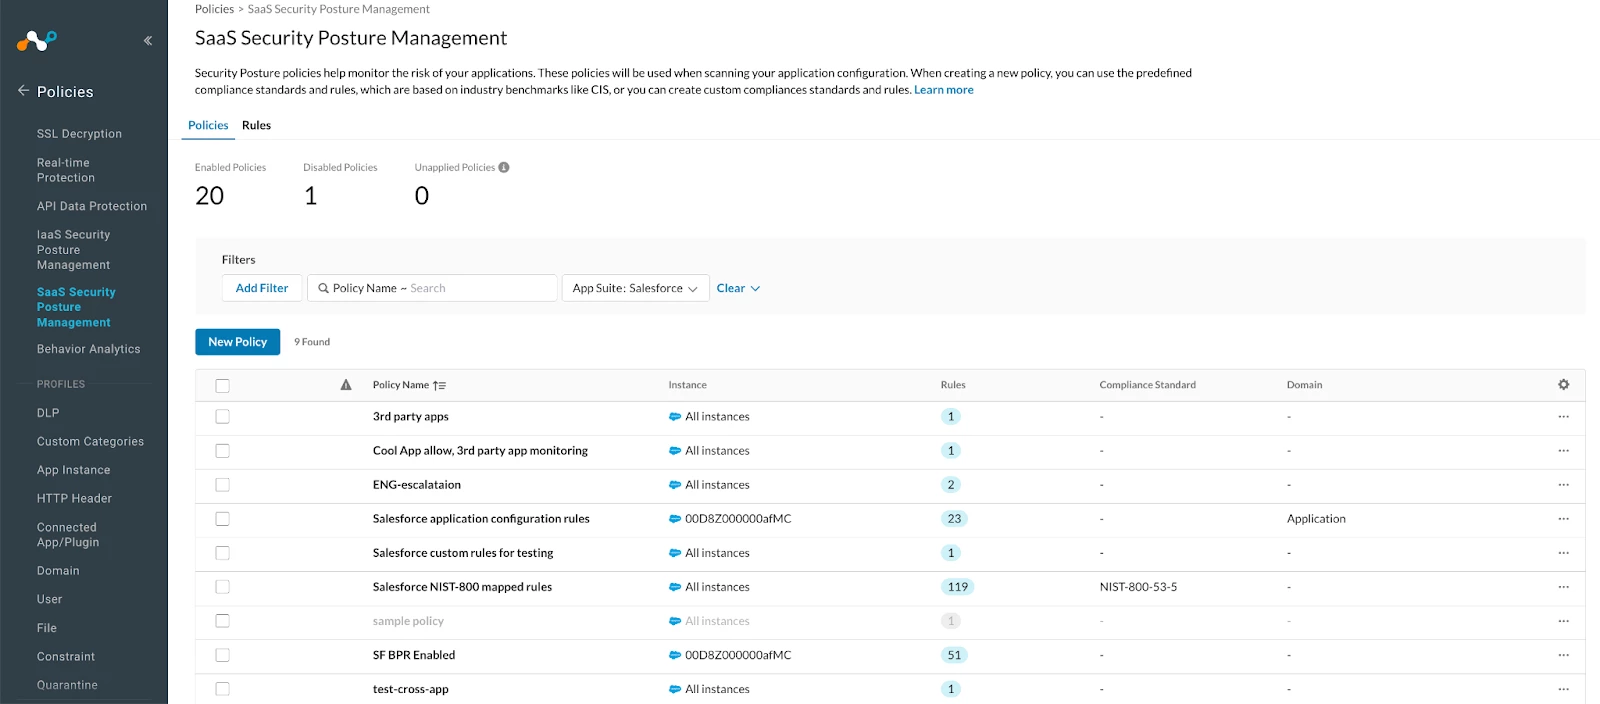The width and height of the screenshot is (1600, 704).
Task: Switch to the Rules tab
Action: [256, 125]
